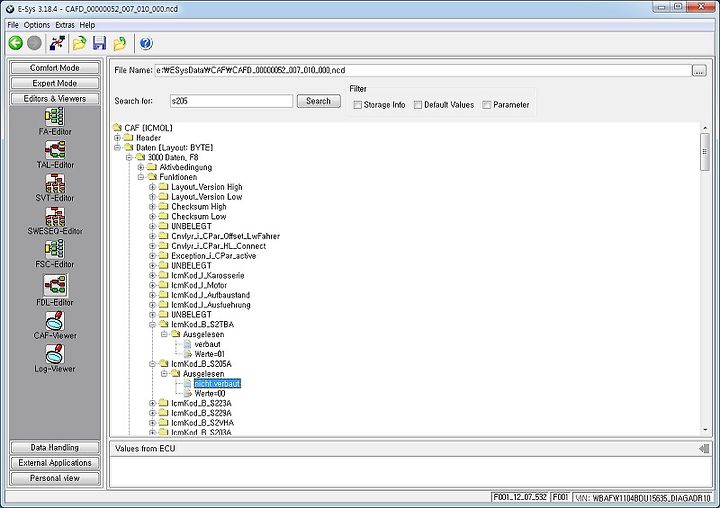Open the FA-Editor
720x508 pixels.
[55, 121]
